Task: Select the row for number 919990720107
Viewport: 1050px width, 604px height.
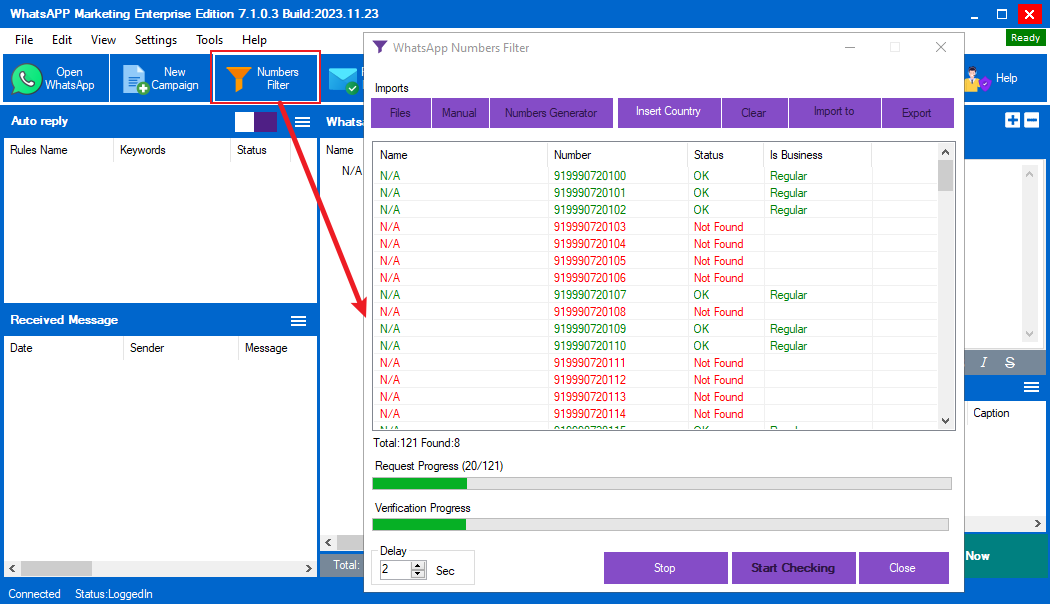Action: 590,295
